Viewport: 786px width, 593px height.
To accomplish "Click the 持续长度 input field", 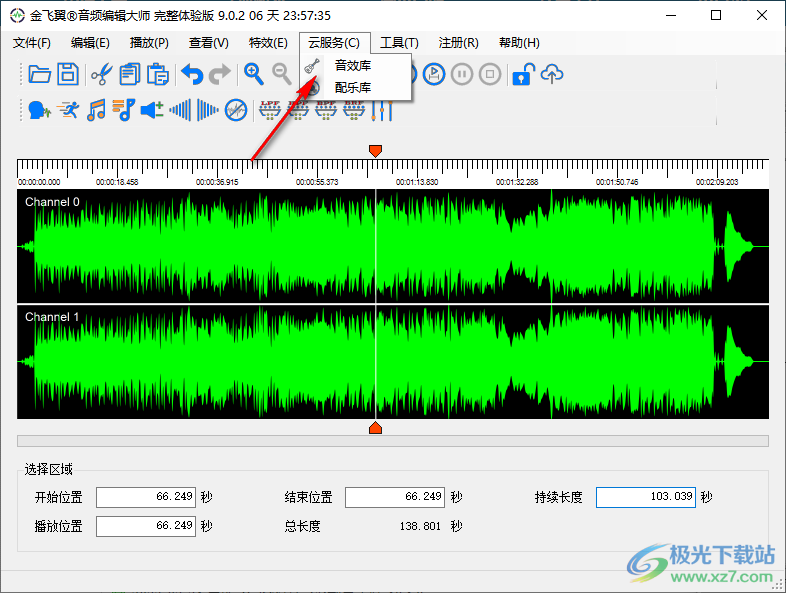I will (x=646, y=497).
